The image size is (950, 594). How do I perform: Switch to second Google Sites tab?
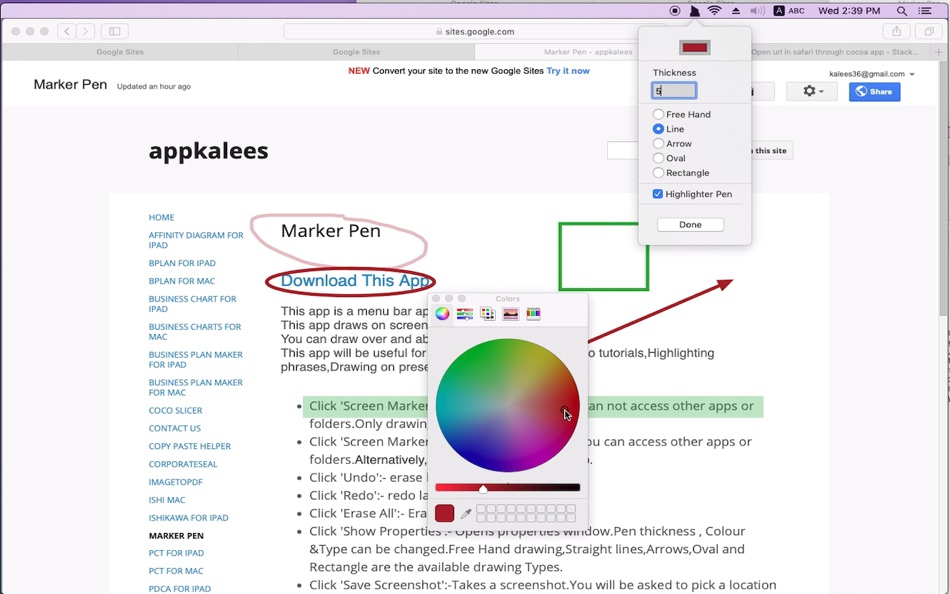click(356, 52)
